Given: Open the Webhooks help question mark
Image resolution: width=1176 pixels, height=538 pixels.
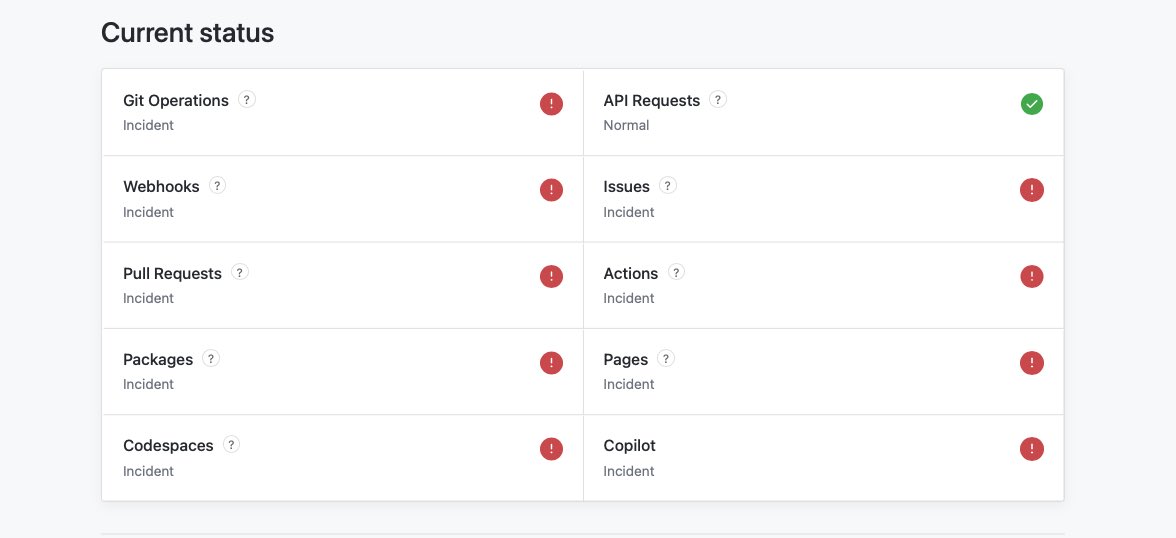Looking at the screenshot, I should [218, 185].
